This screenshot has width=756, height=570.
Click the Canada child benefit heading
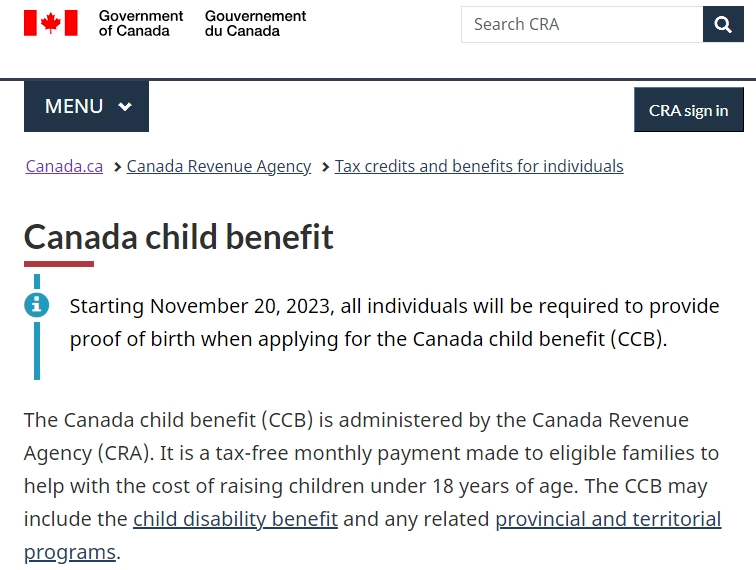[178, 237]
